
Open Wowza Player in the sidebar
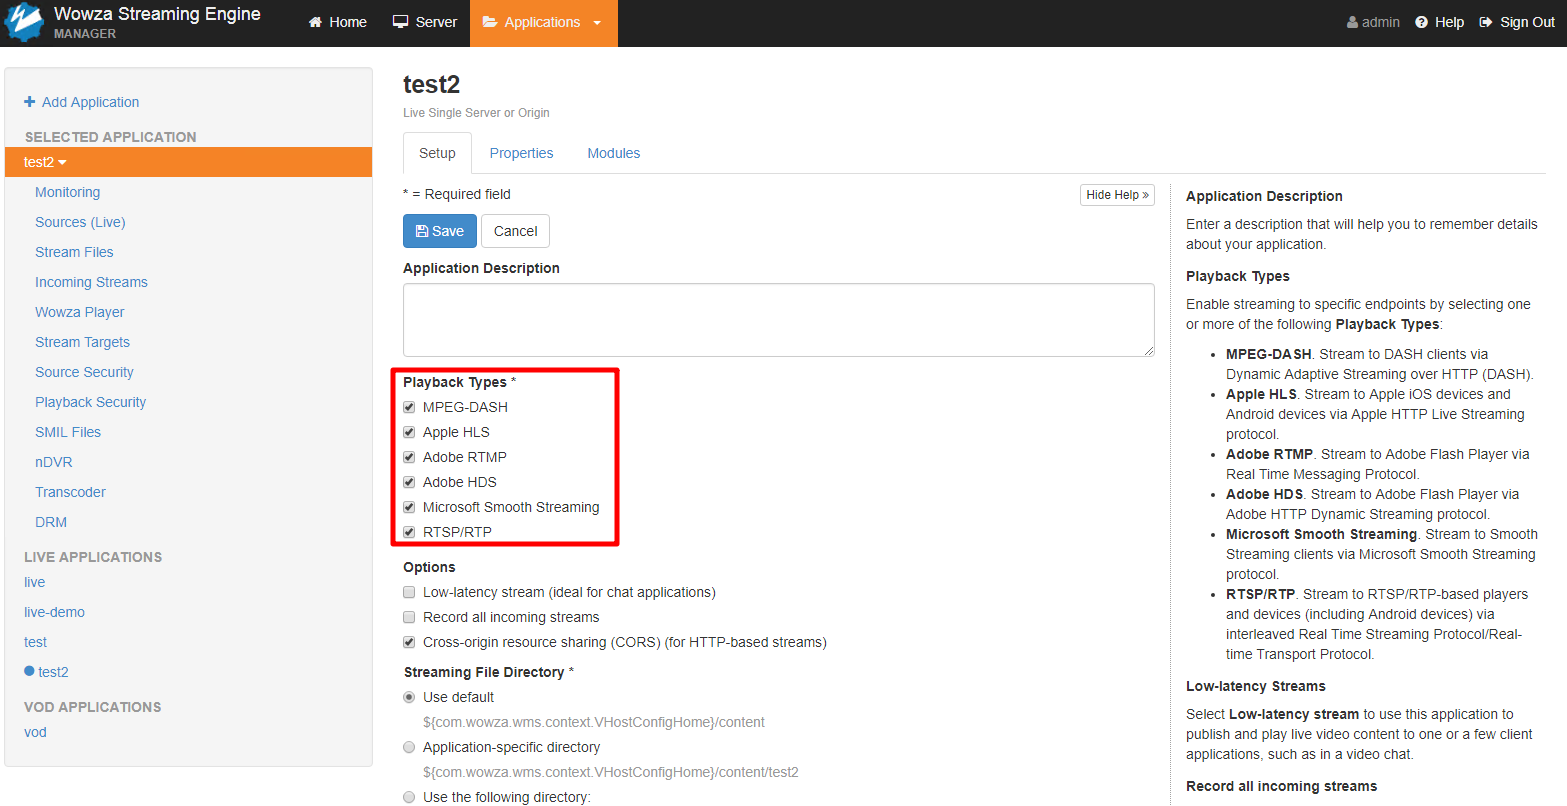tap(80, 312)
